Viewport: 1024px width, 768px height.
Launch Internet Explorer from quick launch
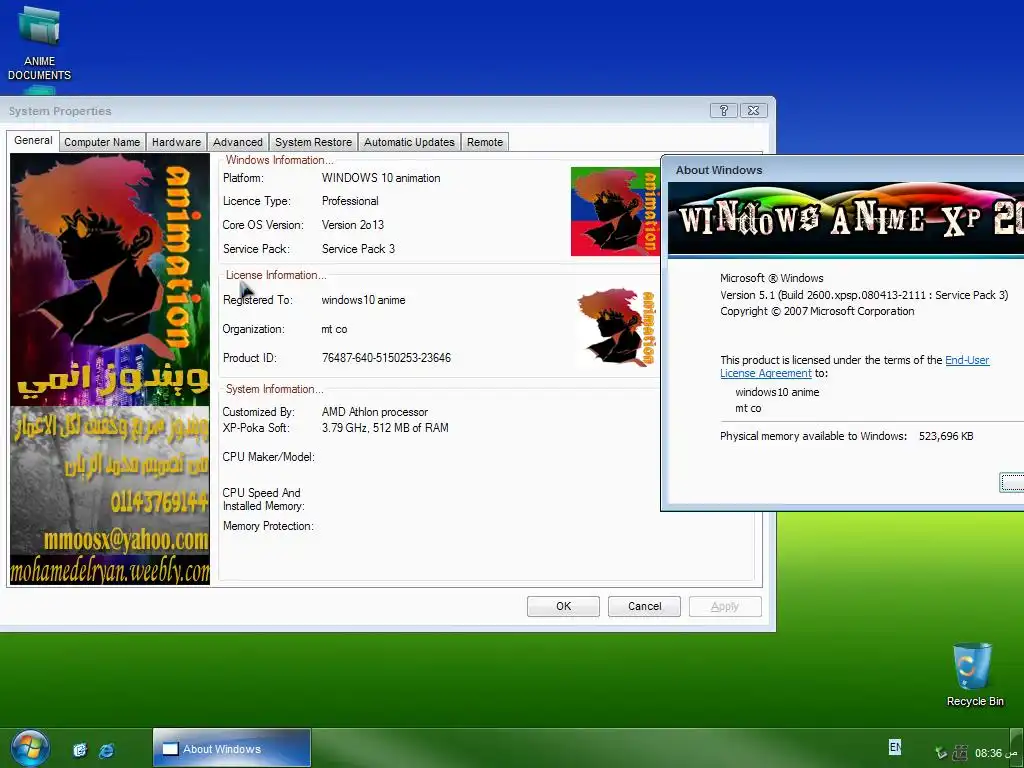(106, 750)
